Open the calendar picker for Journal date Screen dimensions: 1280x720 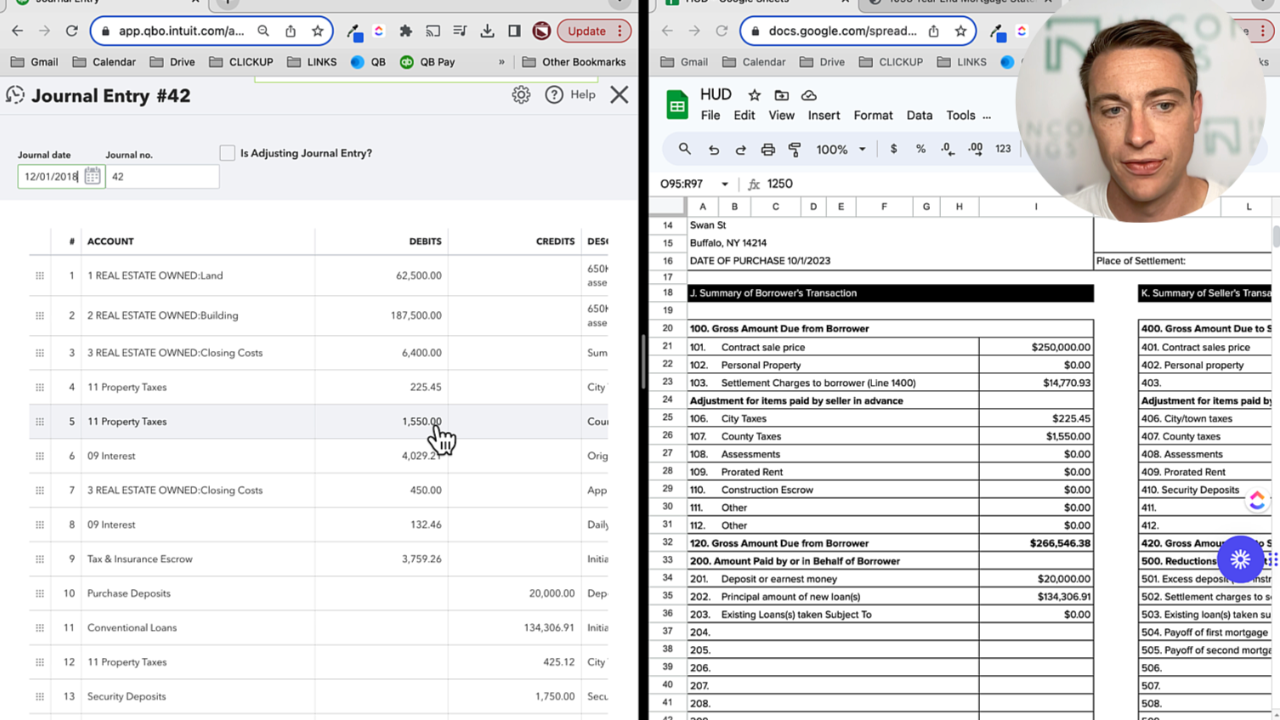pyautogui.click(x=93, y=175)
